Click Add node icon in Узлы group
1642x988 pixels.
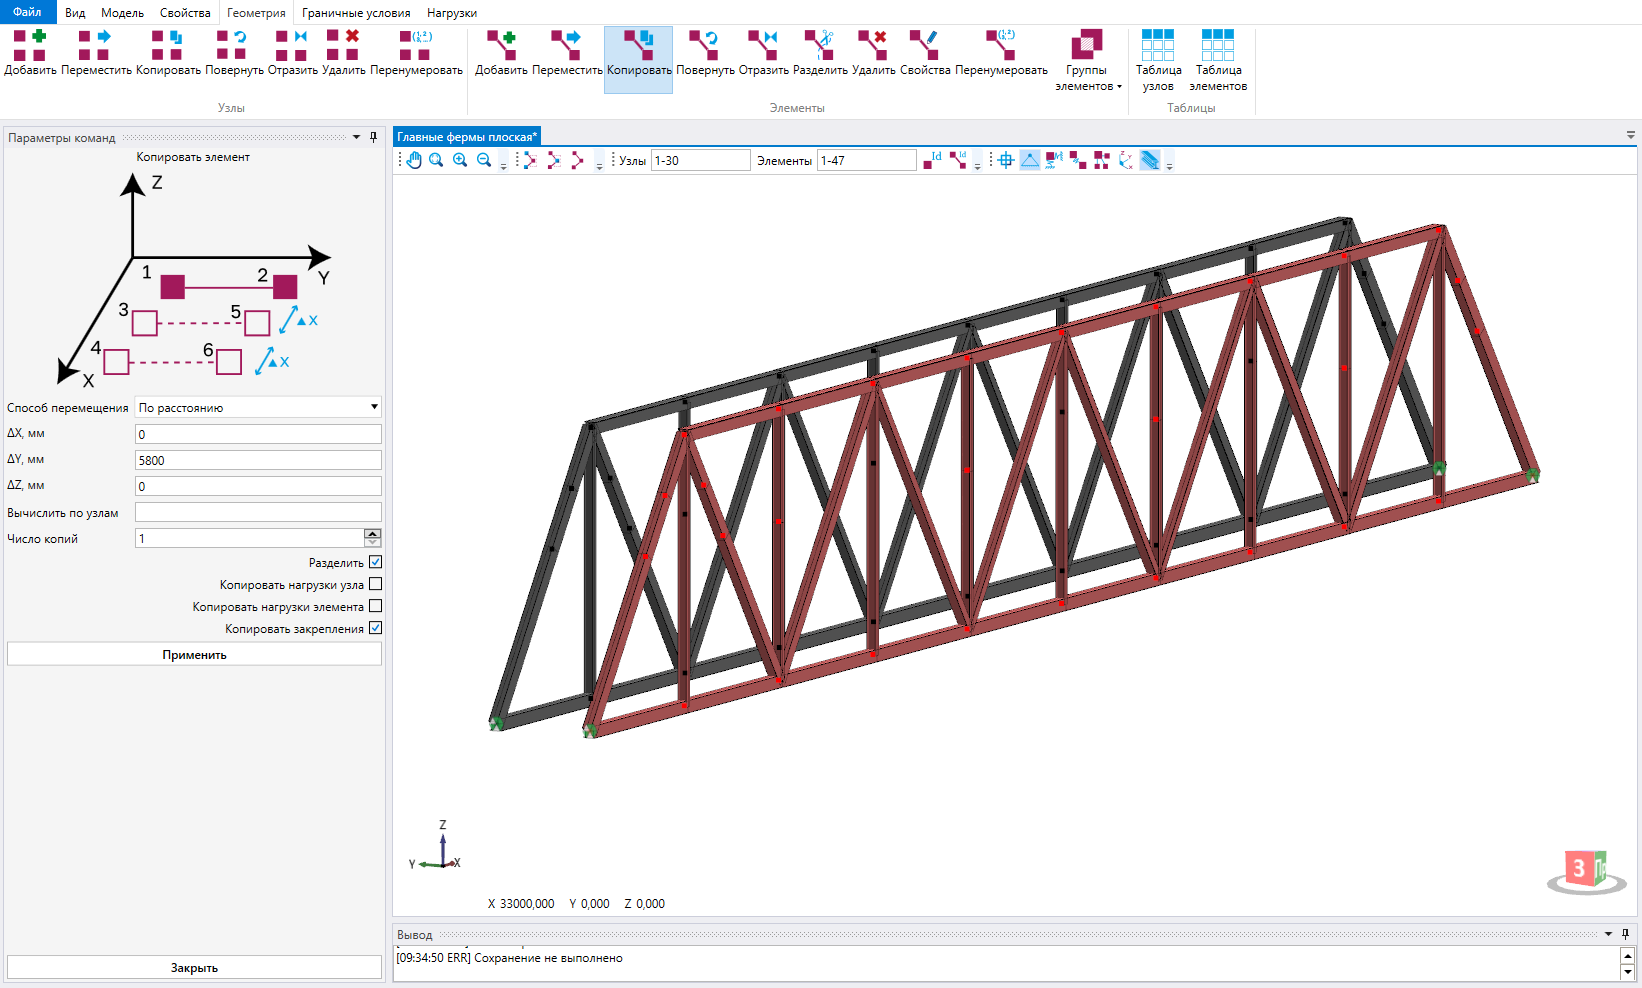pos(30,53)
